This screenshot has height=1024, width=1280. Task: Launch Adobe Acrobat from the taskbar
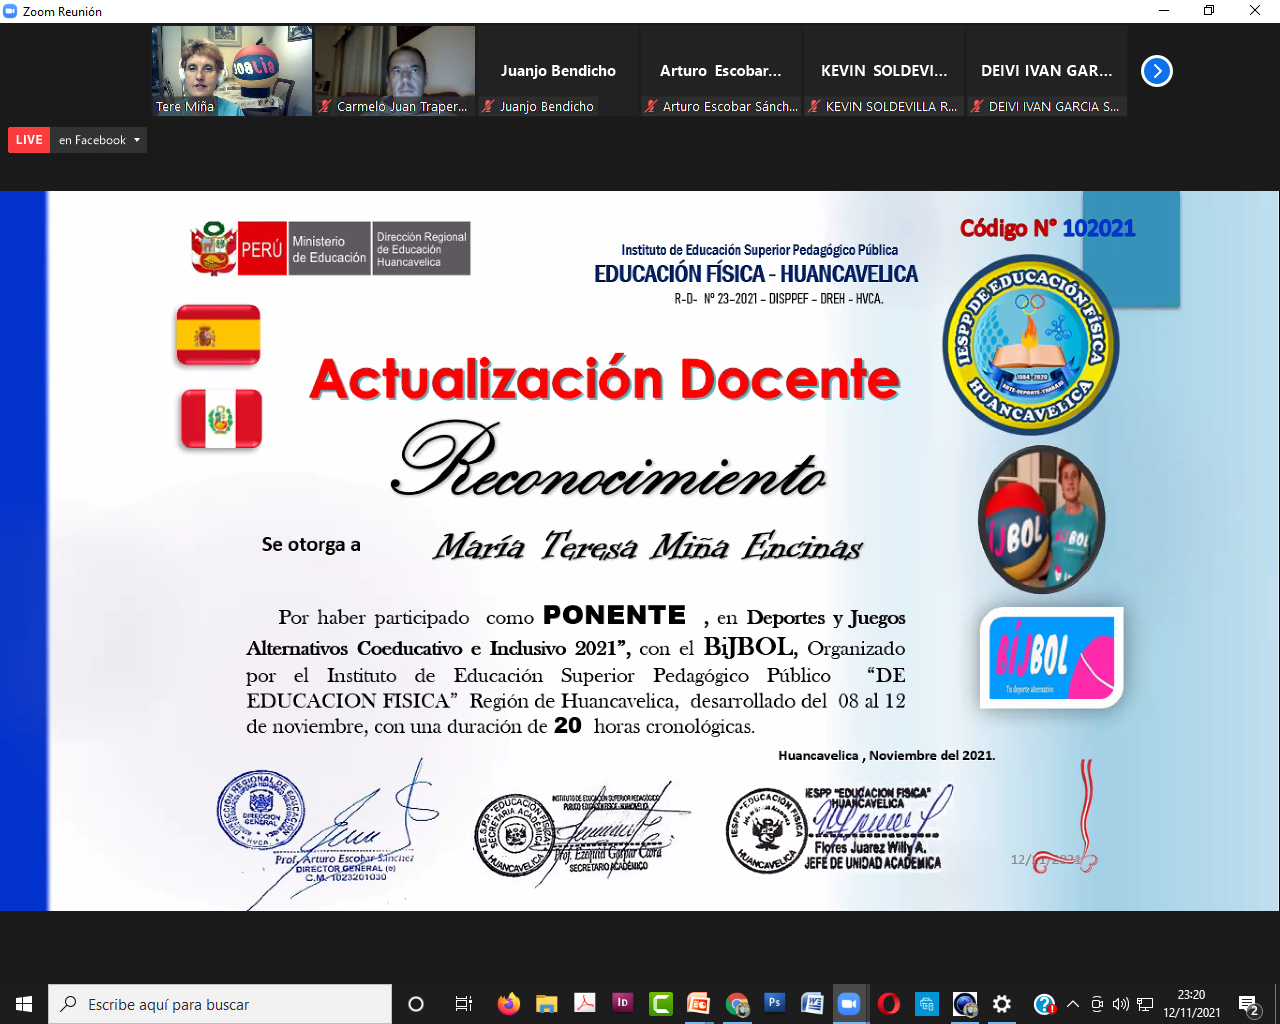[585, 1004]
